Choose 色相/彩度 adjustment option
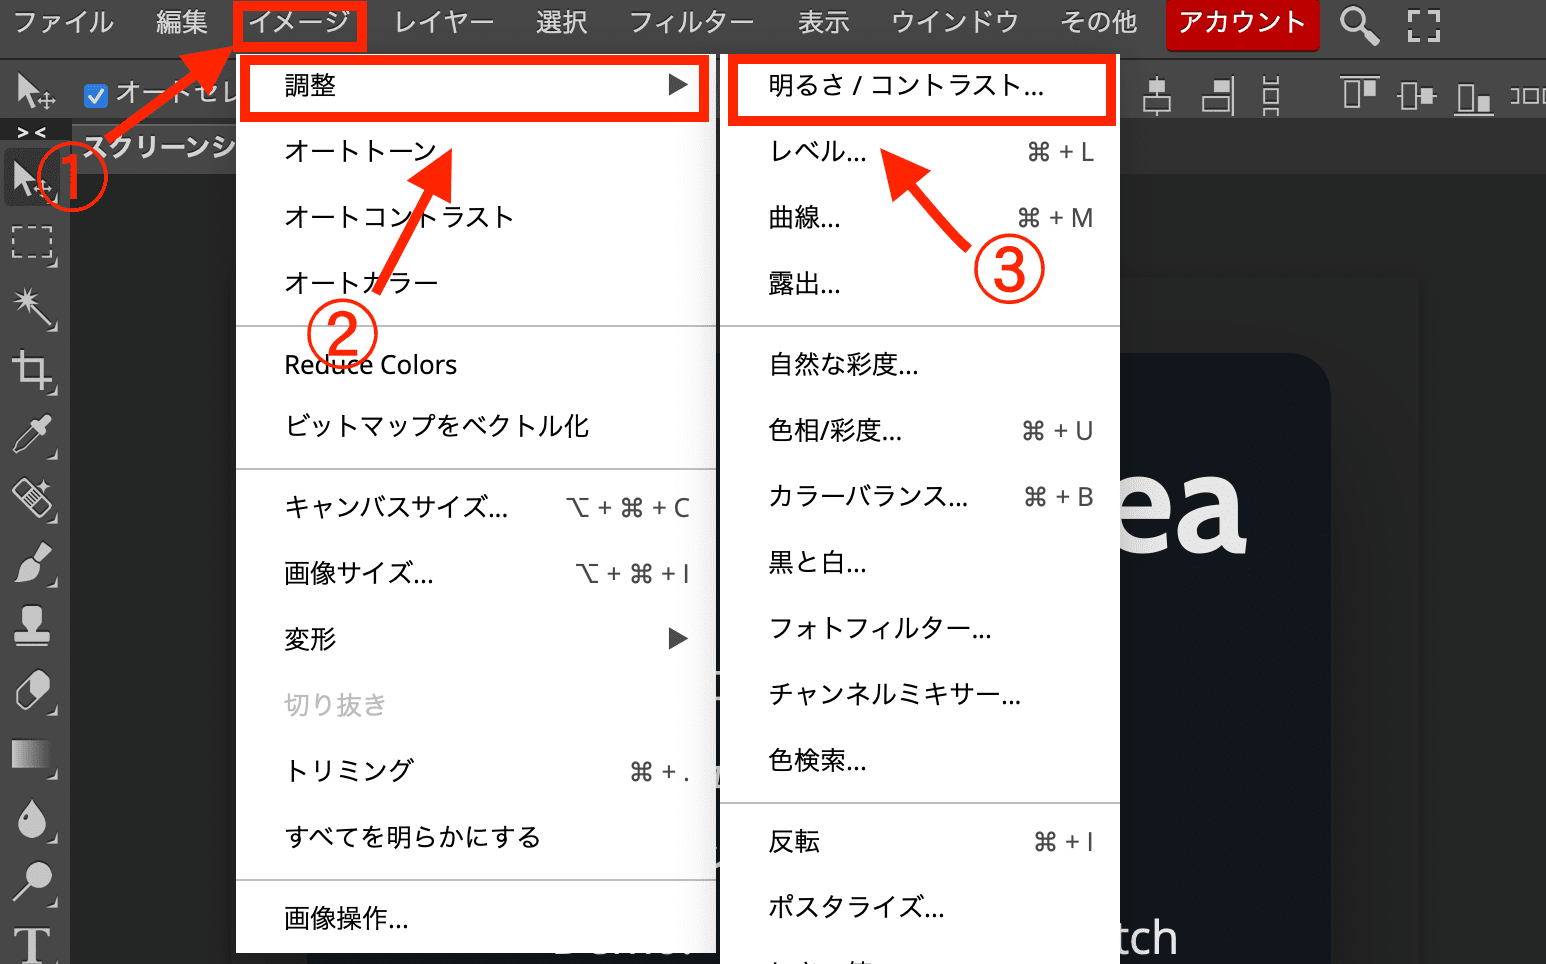 835,431
